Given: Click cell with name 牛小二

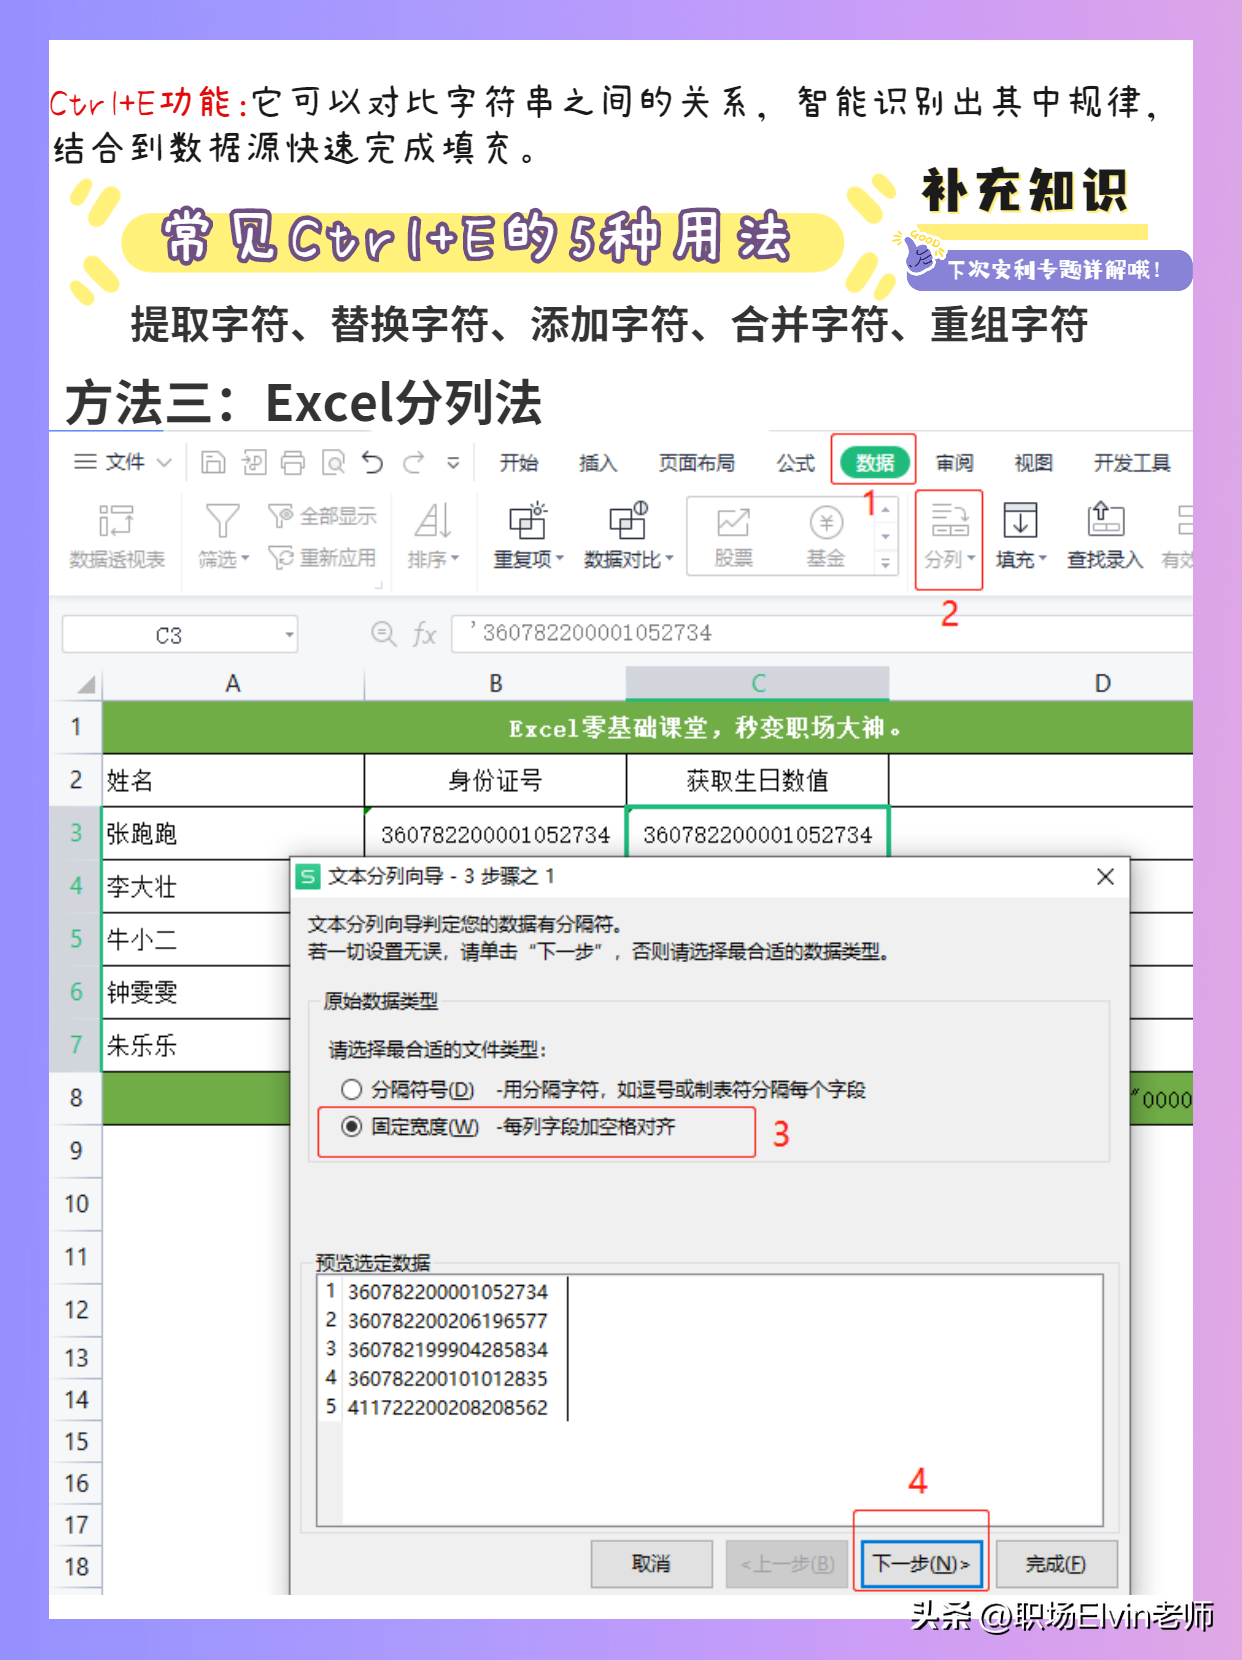Looking at the screenshot, I should tap(197, 940).
